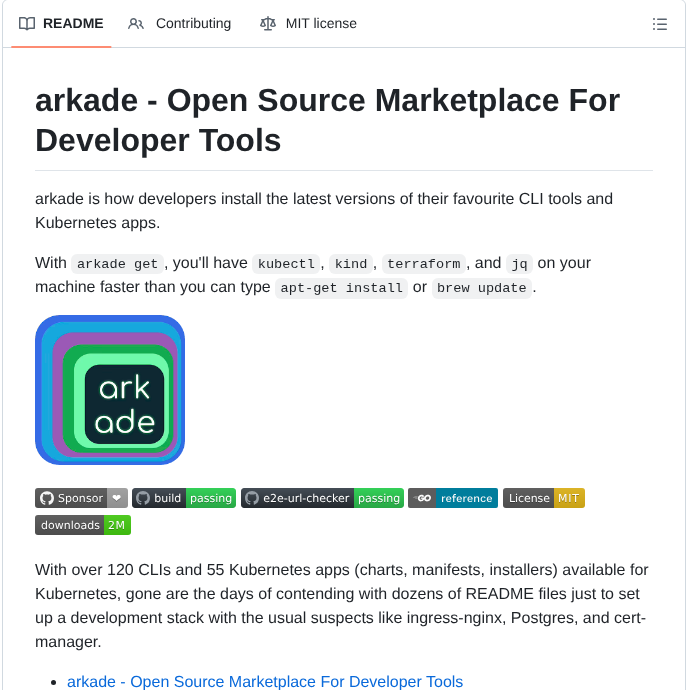Click the scale icon beside MIT license

tap(267, 24)
